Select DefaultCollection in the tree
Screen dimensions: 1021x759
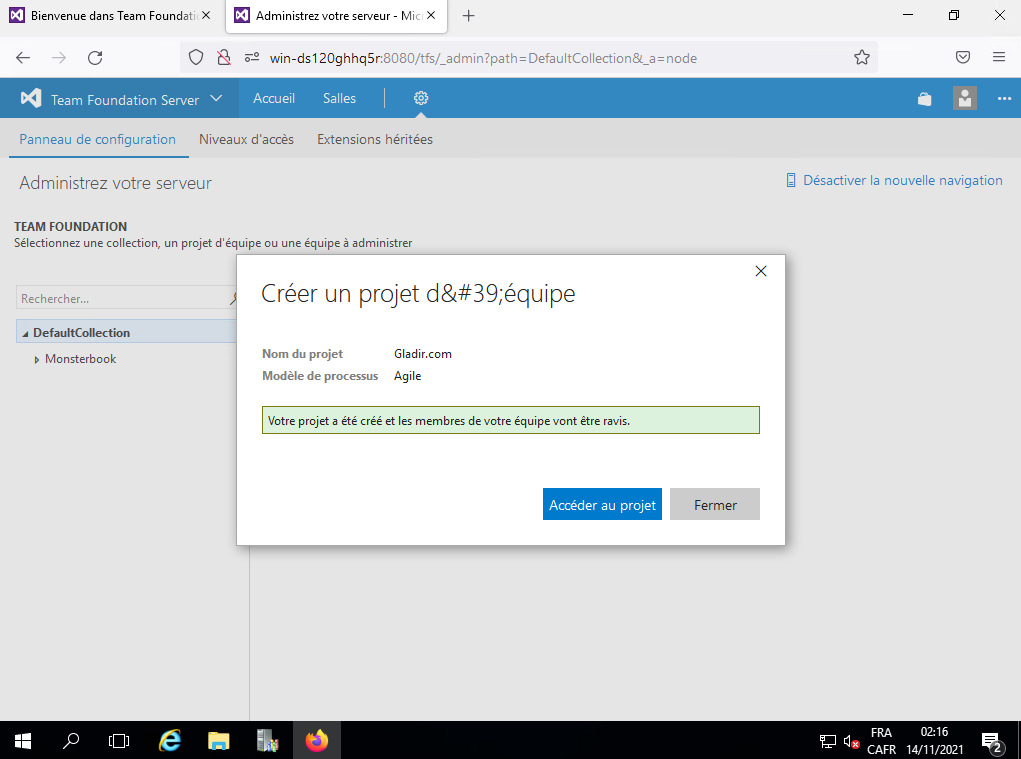point(81,333)
